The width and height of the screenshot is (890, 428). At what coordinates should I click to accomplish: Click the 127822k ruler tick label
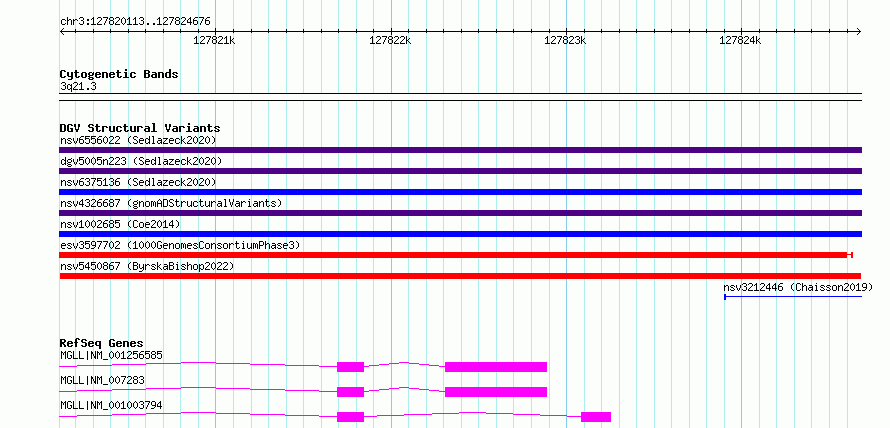click(390, 40)
